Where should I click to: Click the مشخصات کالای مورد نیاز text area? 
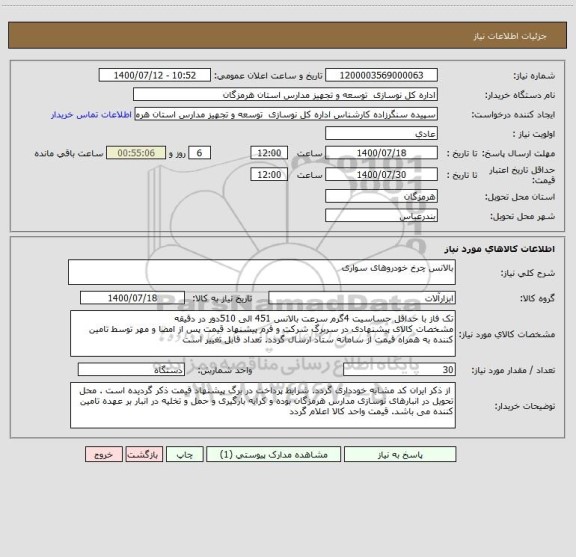click(263, 334)
